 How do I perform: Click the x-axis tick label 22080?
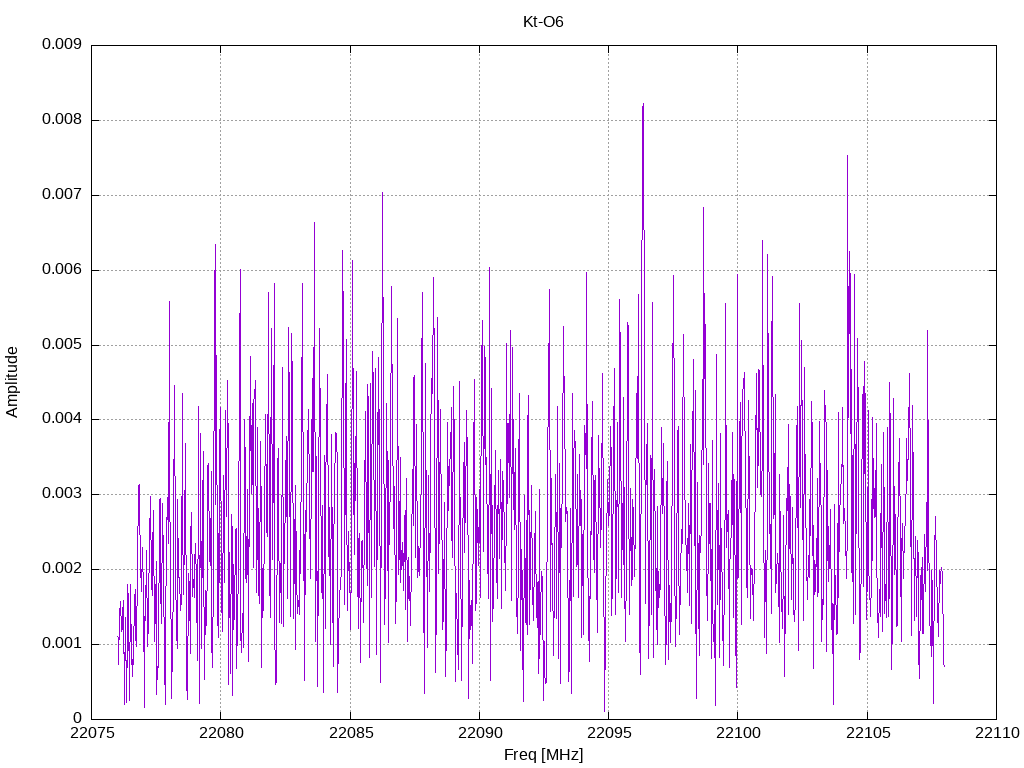pos(221,733)
